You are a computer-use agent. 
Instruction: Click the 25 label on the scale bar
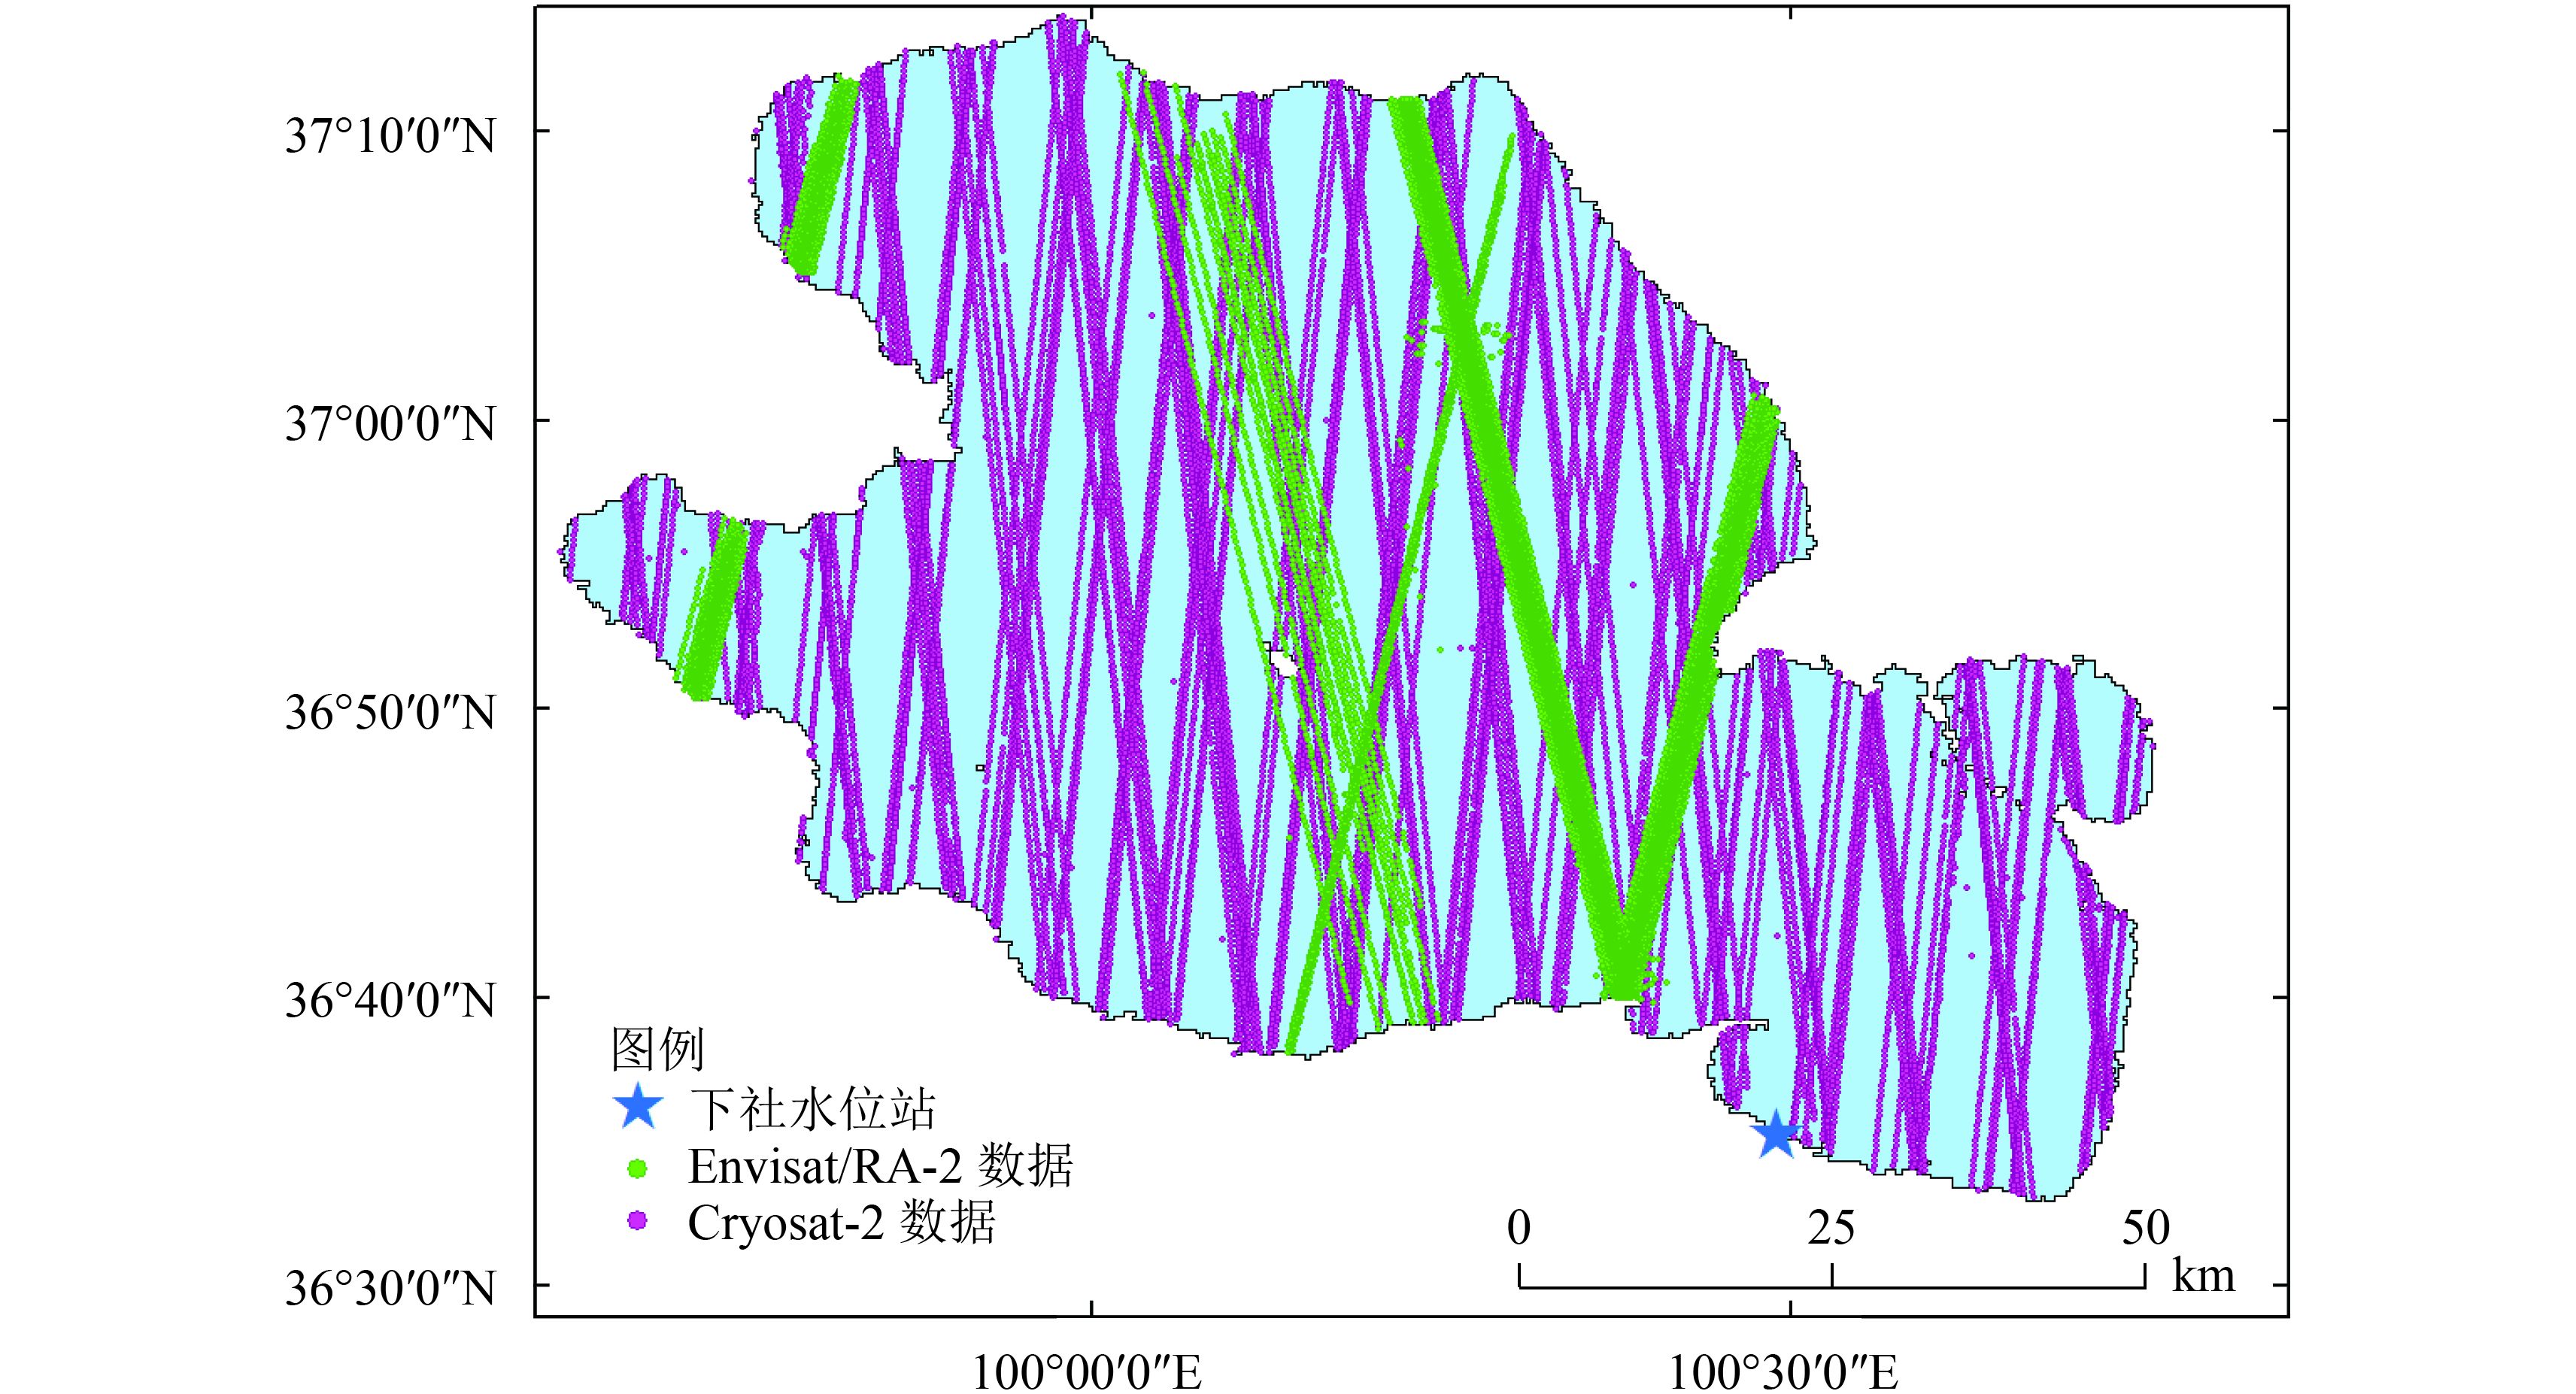coord(1830,1227)
